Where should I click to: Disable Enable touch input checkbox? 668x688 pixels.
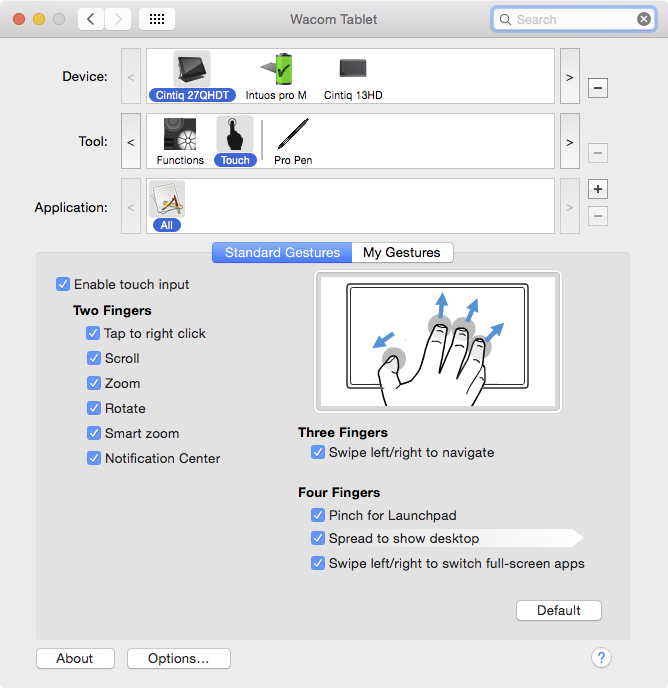(63, 284)
